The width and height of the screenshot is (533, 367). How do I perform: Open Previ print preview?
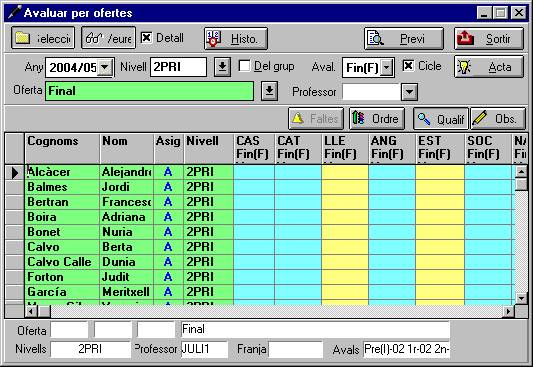tap(404, 38)
